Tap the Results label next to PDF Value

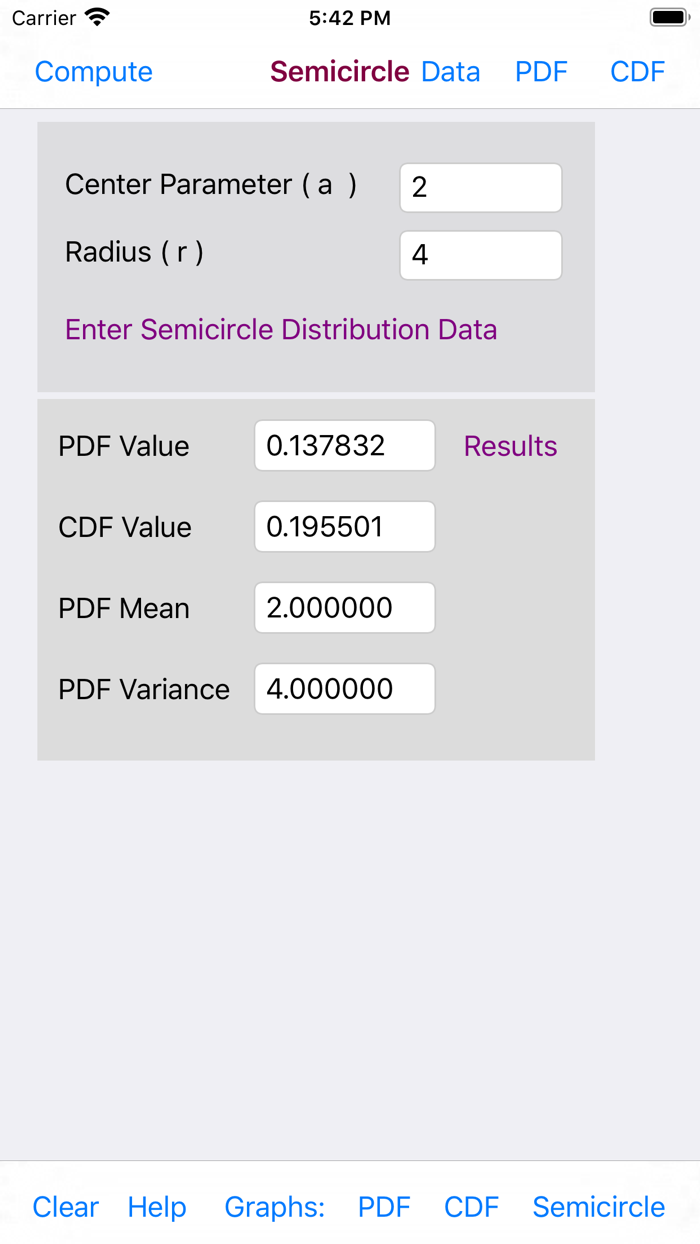pos(510,446)
